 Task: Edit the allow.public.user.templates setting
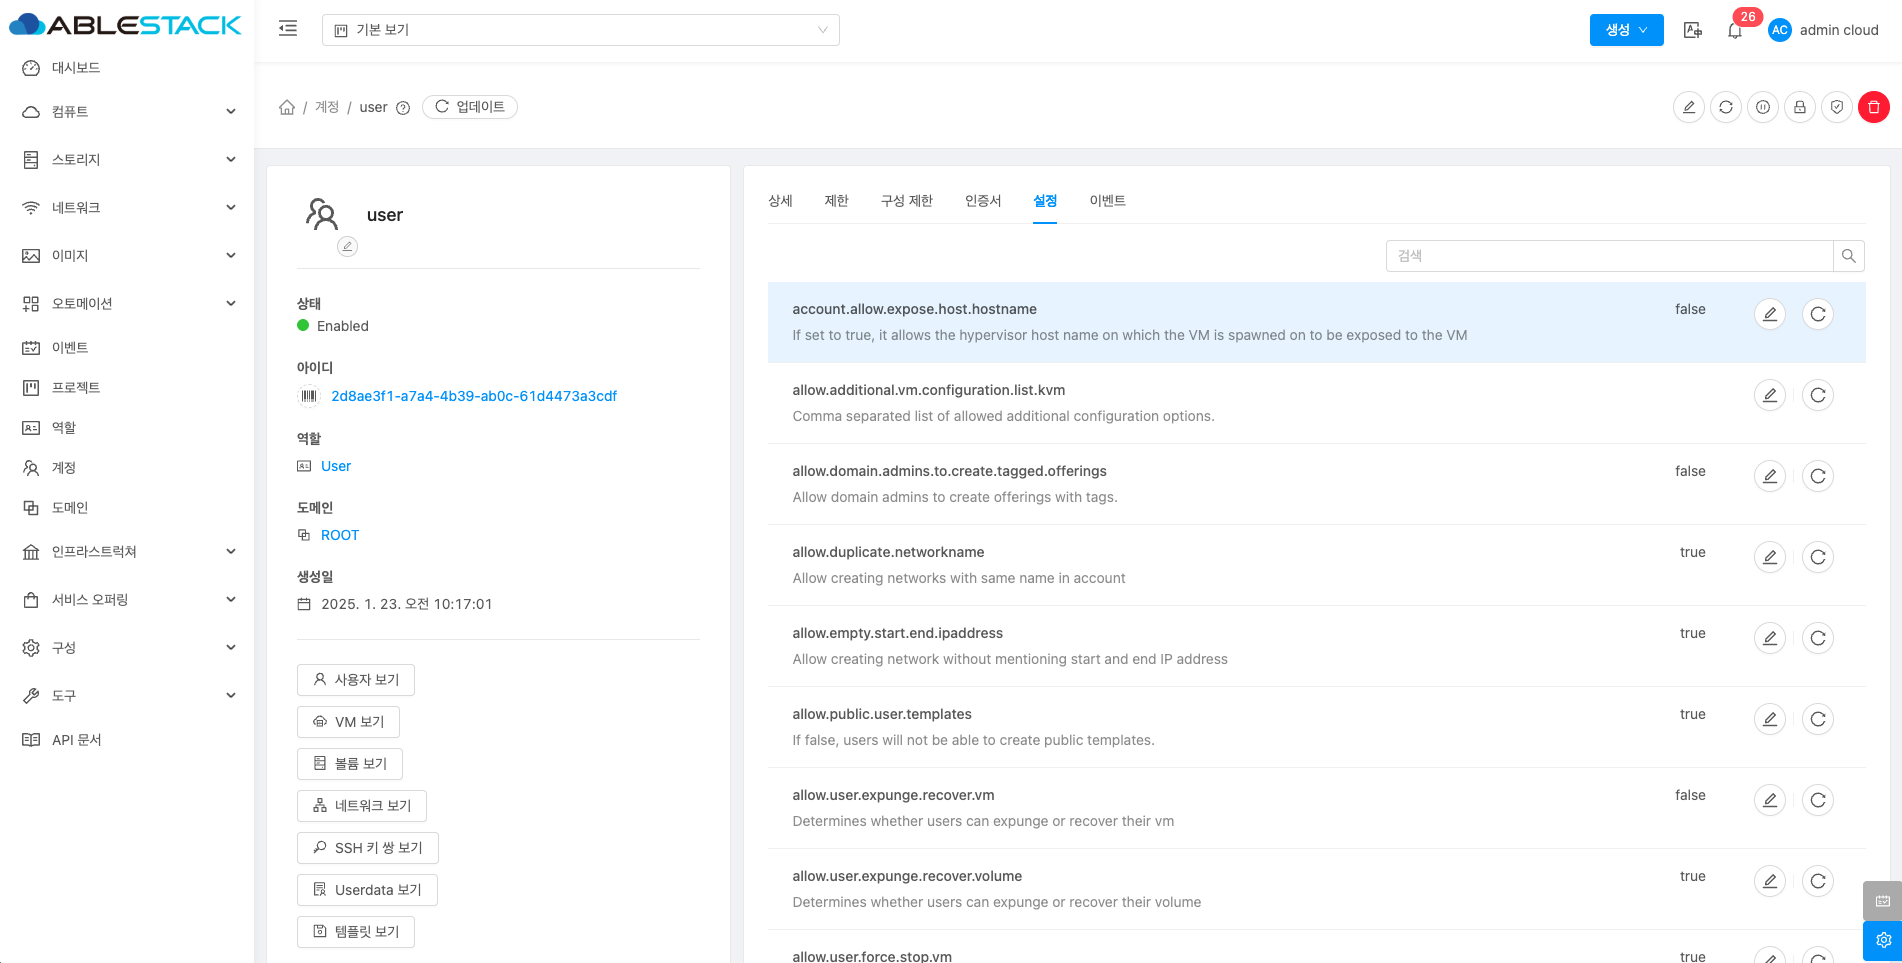(x=1769, y=719)
